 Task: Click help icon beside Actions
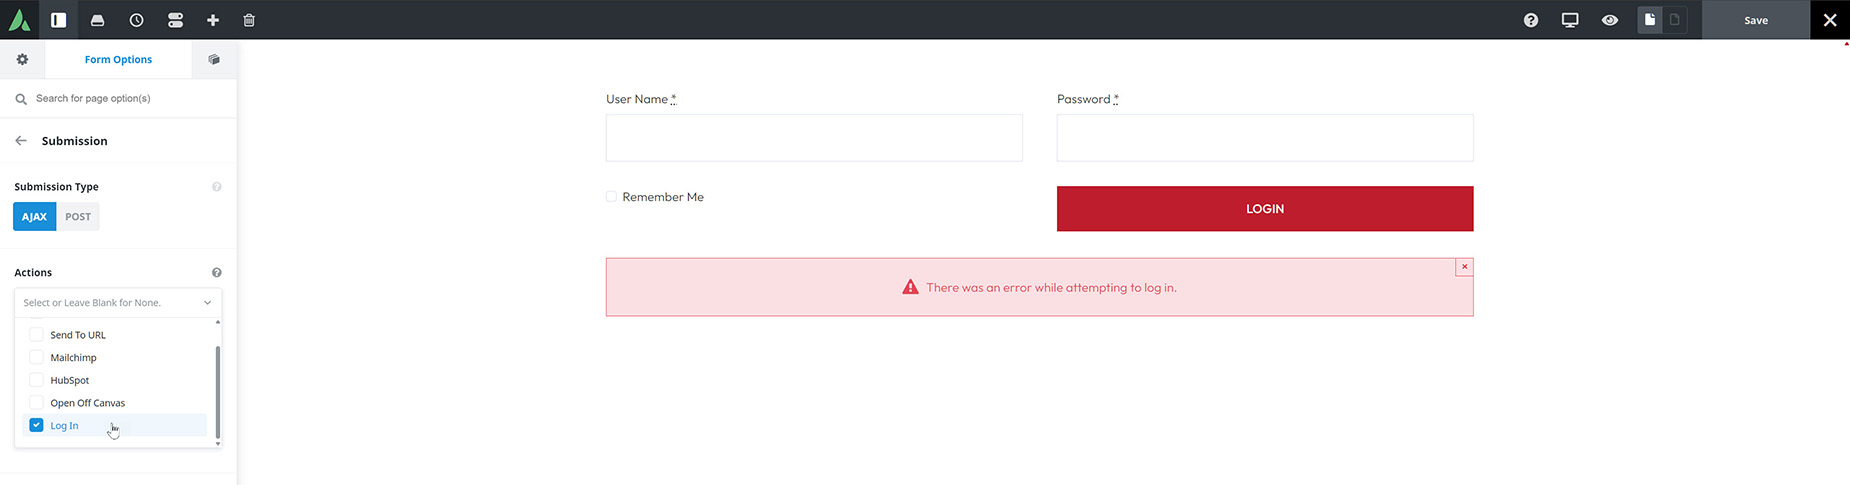click(217, 273)
